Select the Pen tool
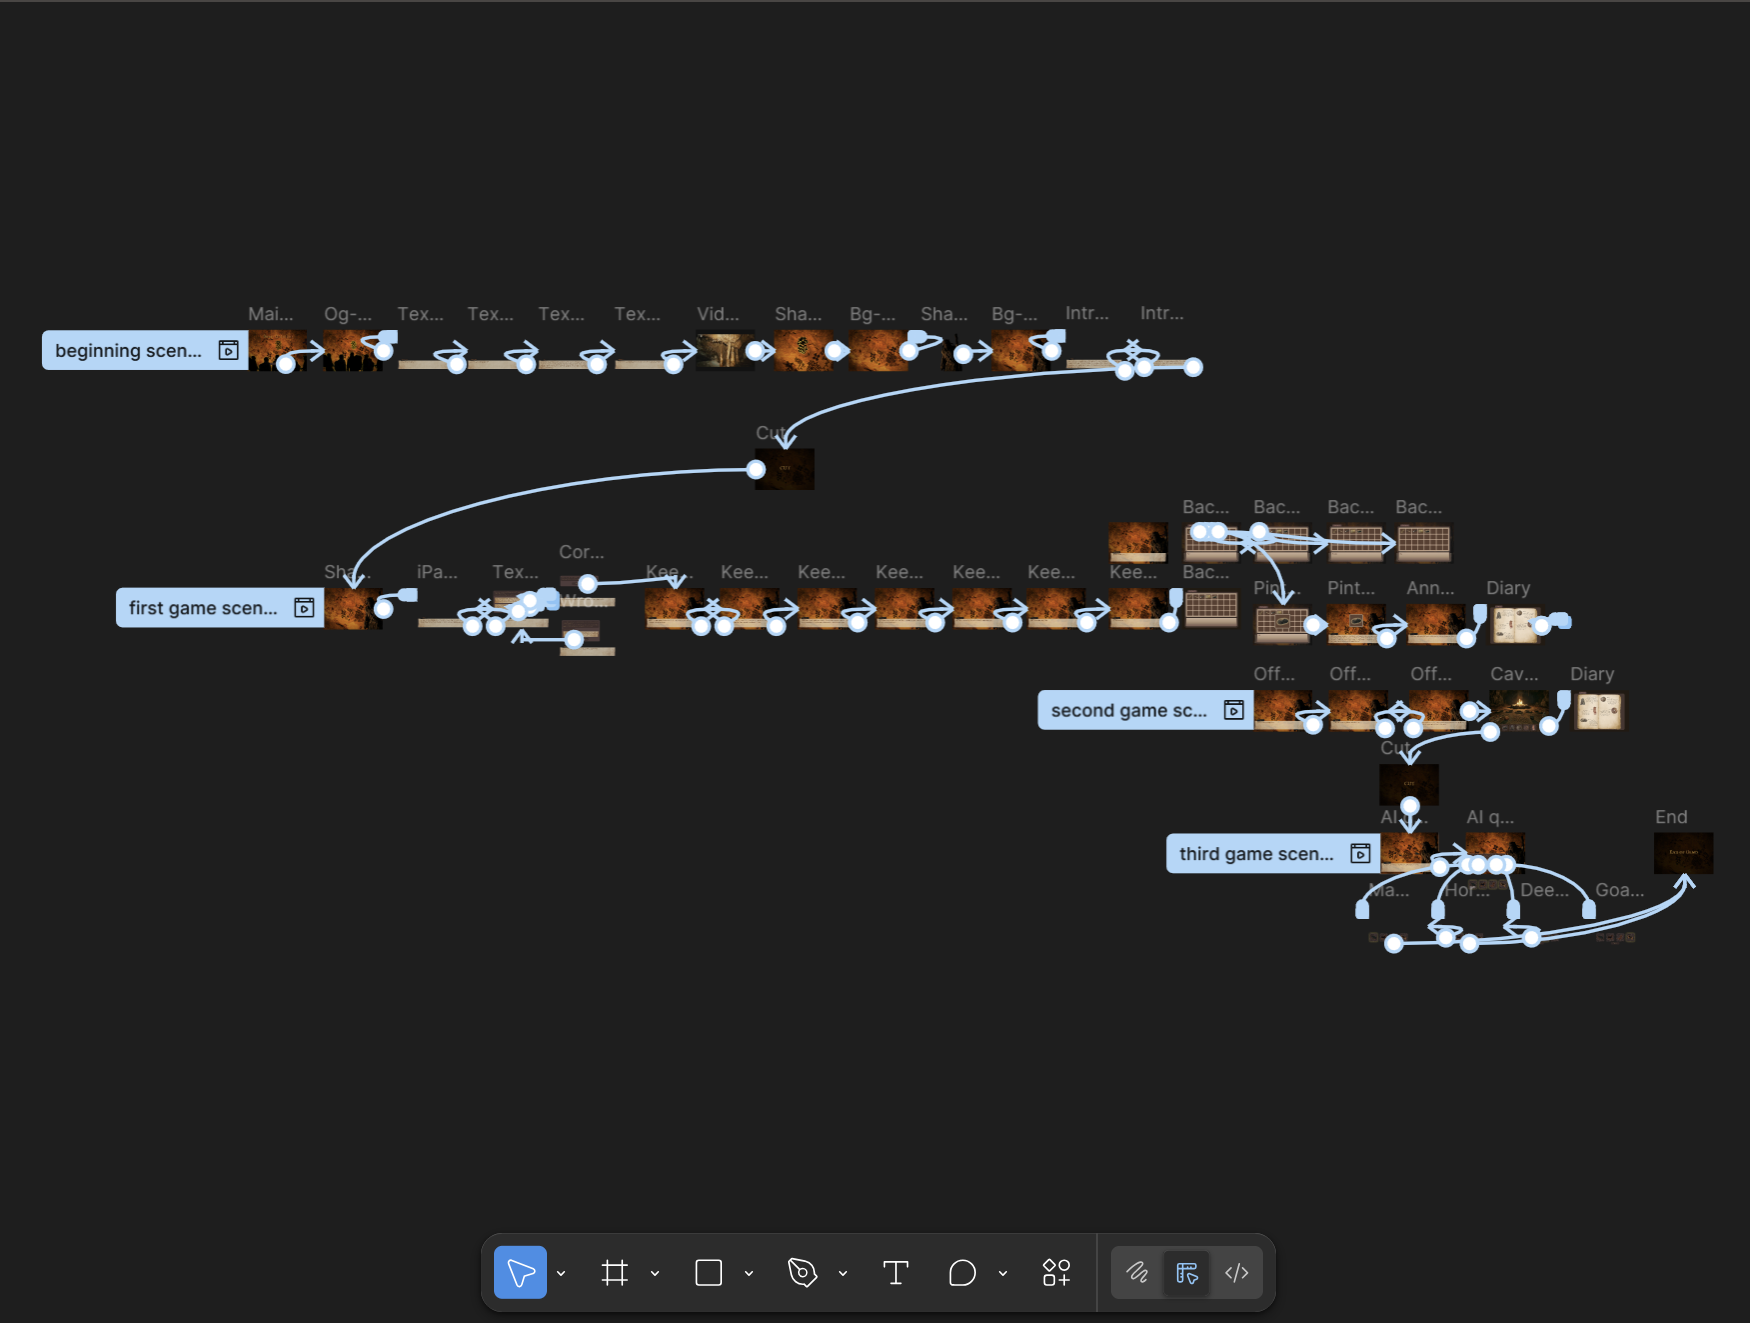This screenshot has height=1323, width=1750. (x=802, y=1272)
